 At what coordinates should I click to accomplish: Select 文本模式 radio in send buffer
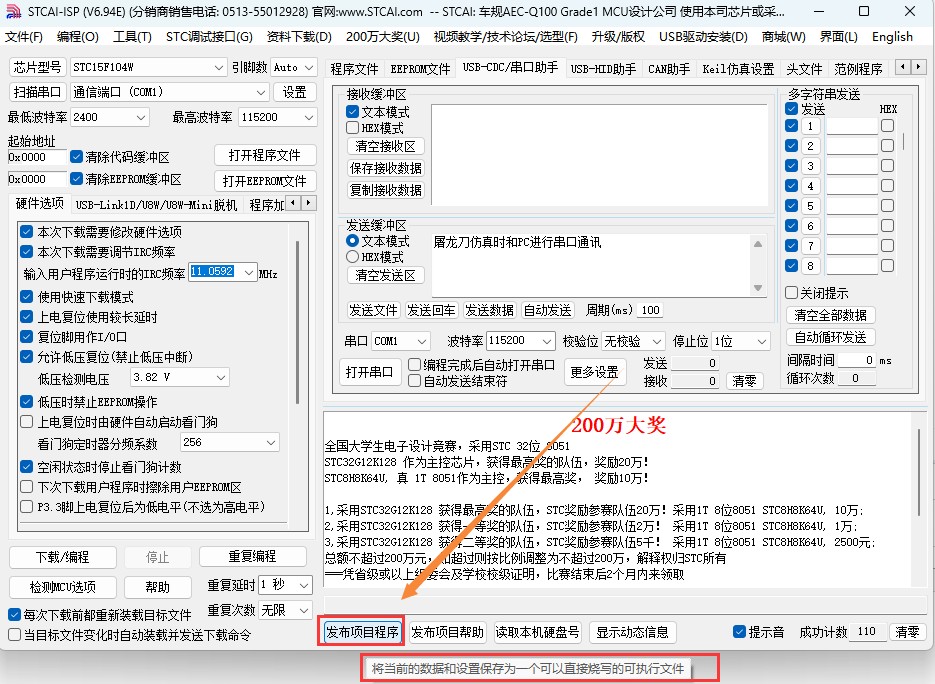(x=352, y=241)
